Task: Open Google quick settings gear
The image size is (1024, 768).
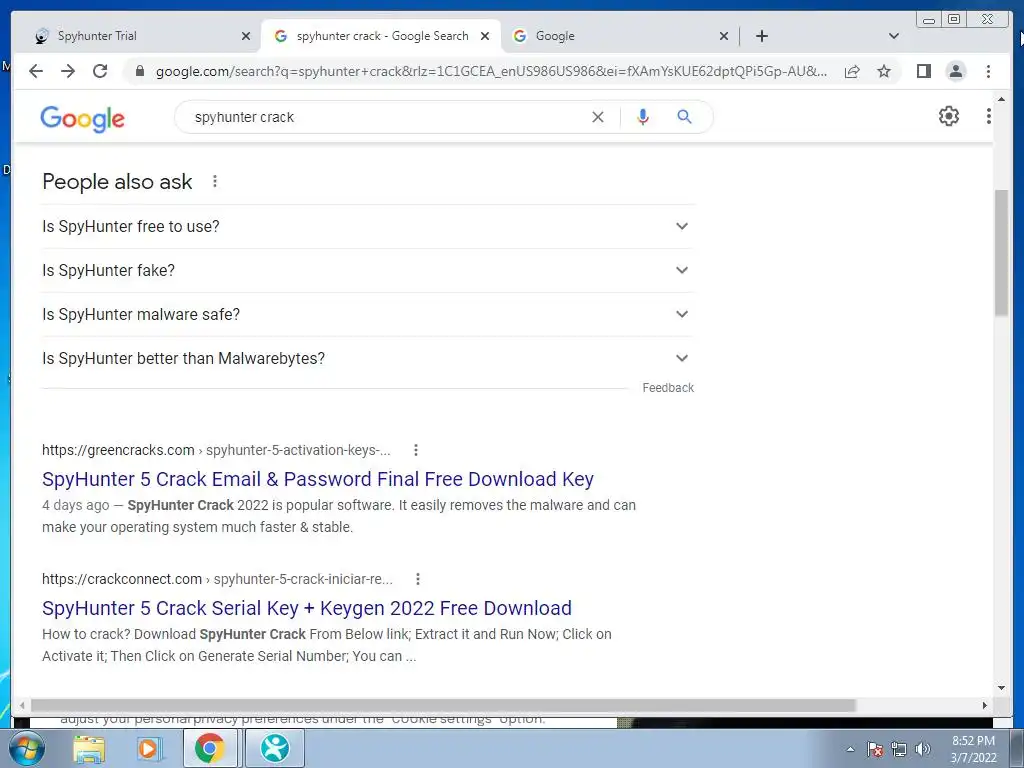Action: [x=948, y=116]
